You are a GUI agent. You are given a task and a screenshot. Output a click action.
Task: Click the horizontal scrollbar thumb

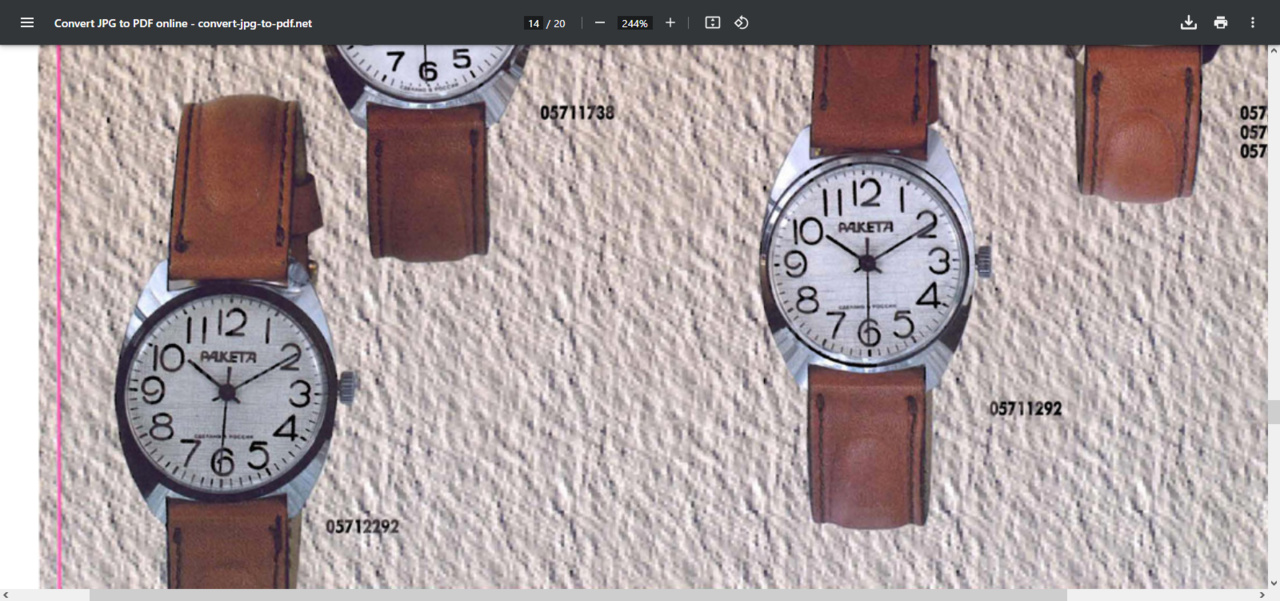click(578, 595)
